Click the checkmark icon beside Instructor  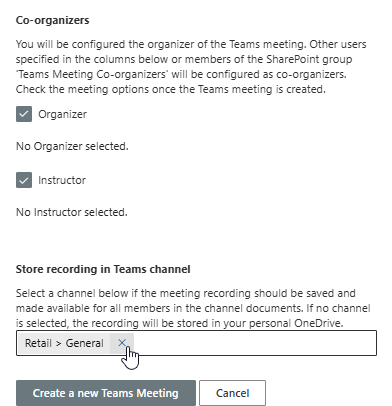tap(24, 180)
